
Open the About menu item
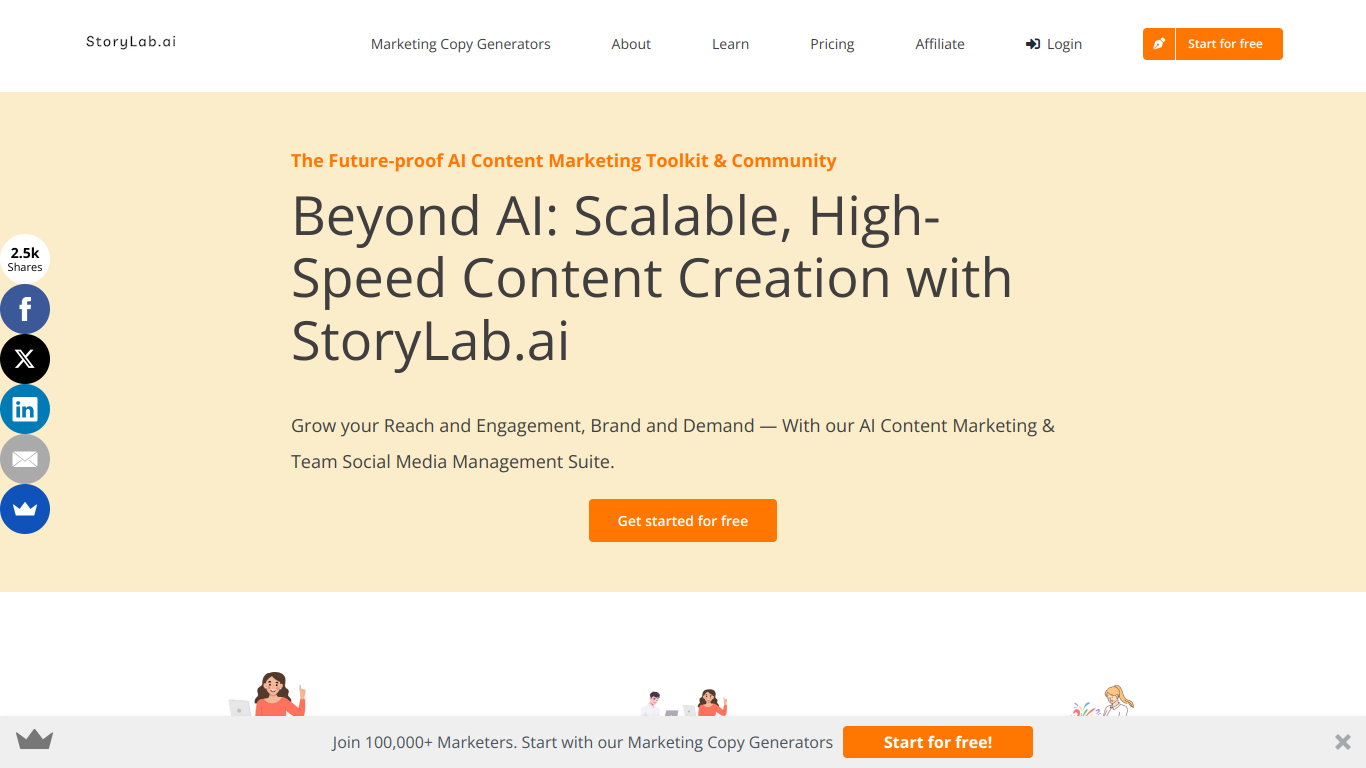click(x=631, y=44)
